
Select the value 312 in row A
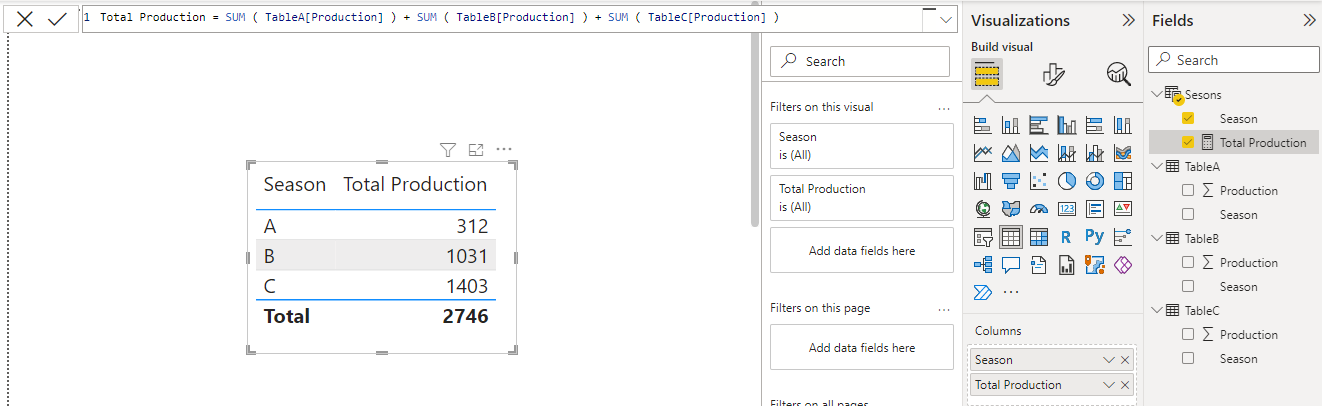472,226
